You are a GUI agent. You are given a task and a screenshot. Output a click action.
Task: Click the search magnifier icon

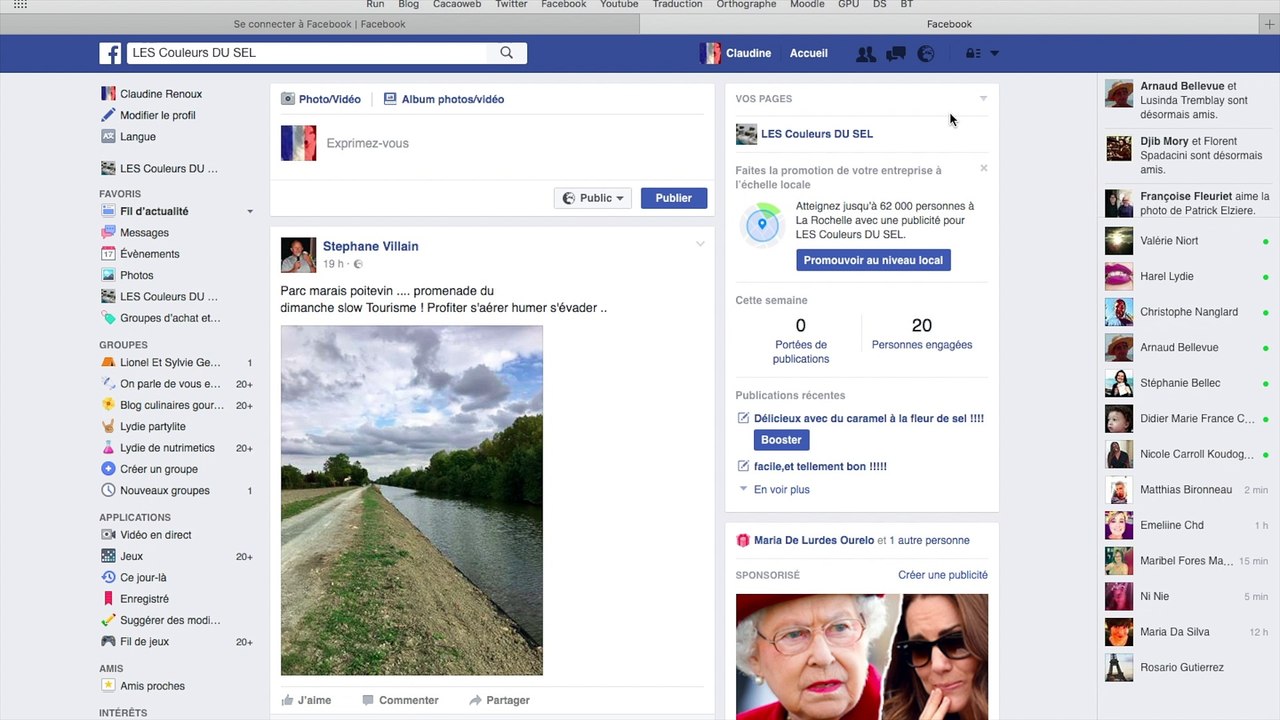click(x=506, y=53)
